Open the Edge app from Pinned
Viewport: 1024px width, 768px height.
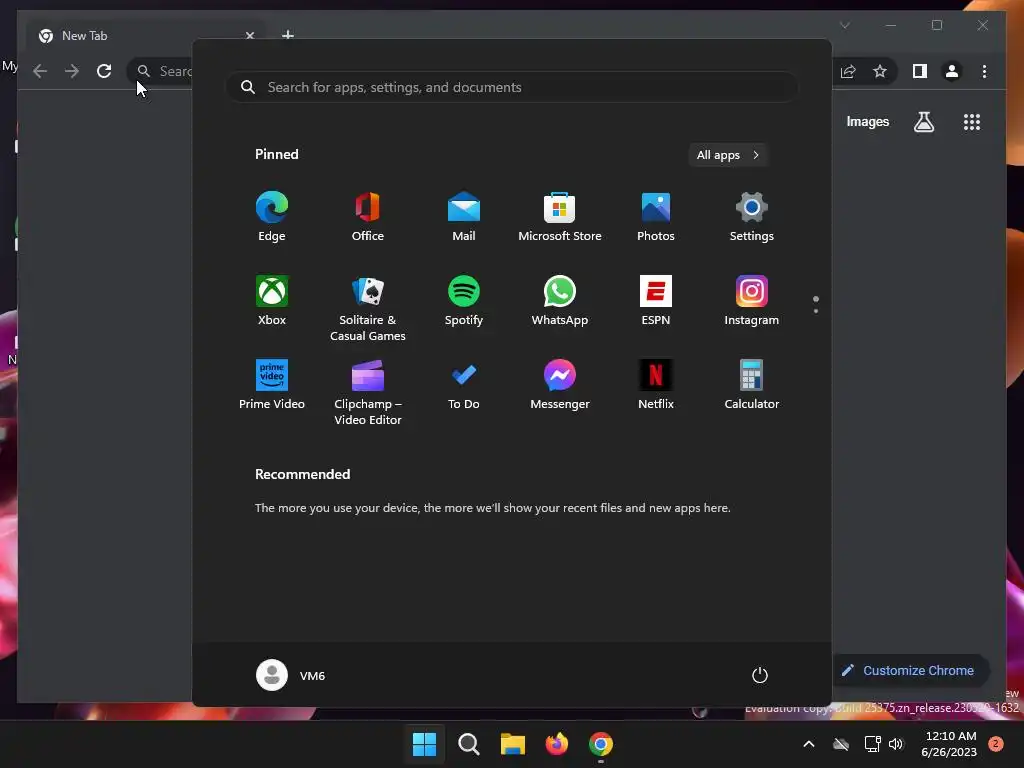(x=272, y=216)
